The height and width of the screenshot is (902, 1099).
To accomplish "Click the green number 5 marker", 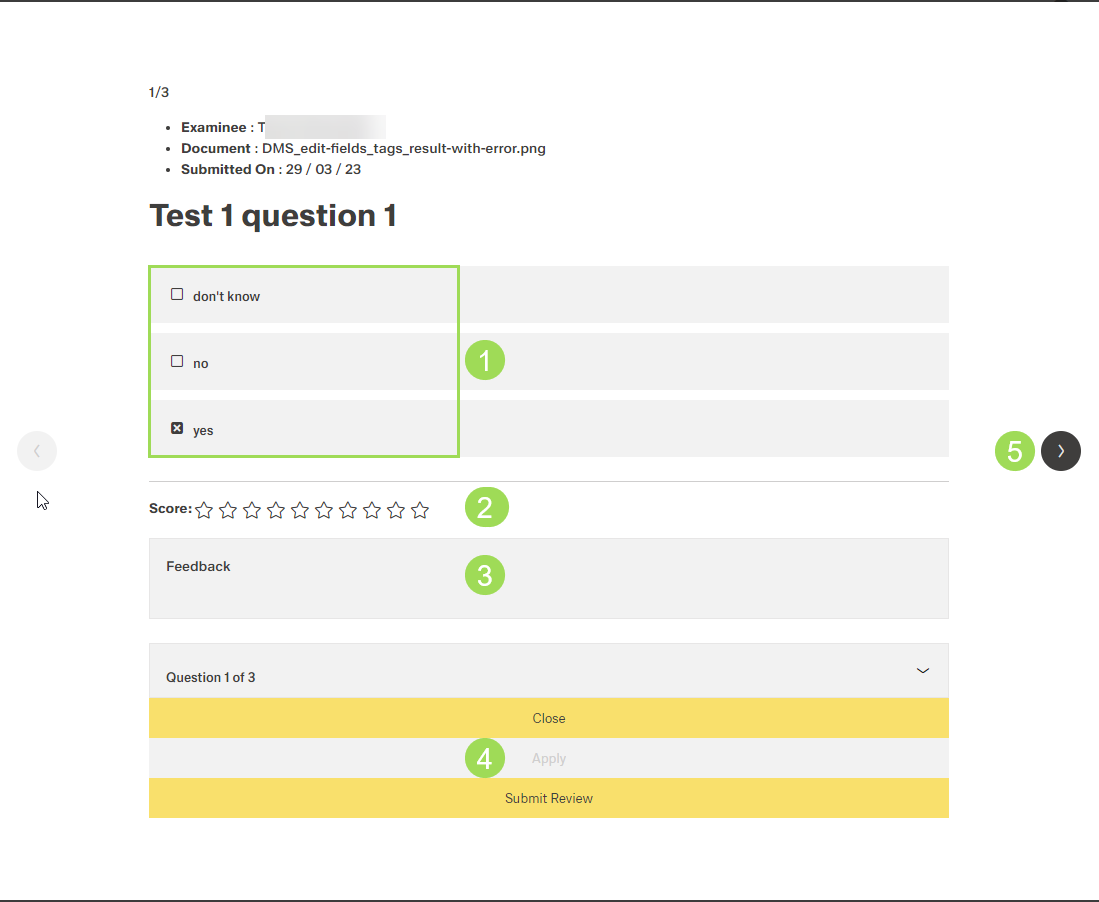I will 1014,451.
